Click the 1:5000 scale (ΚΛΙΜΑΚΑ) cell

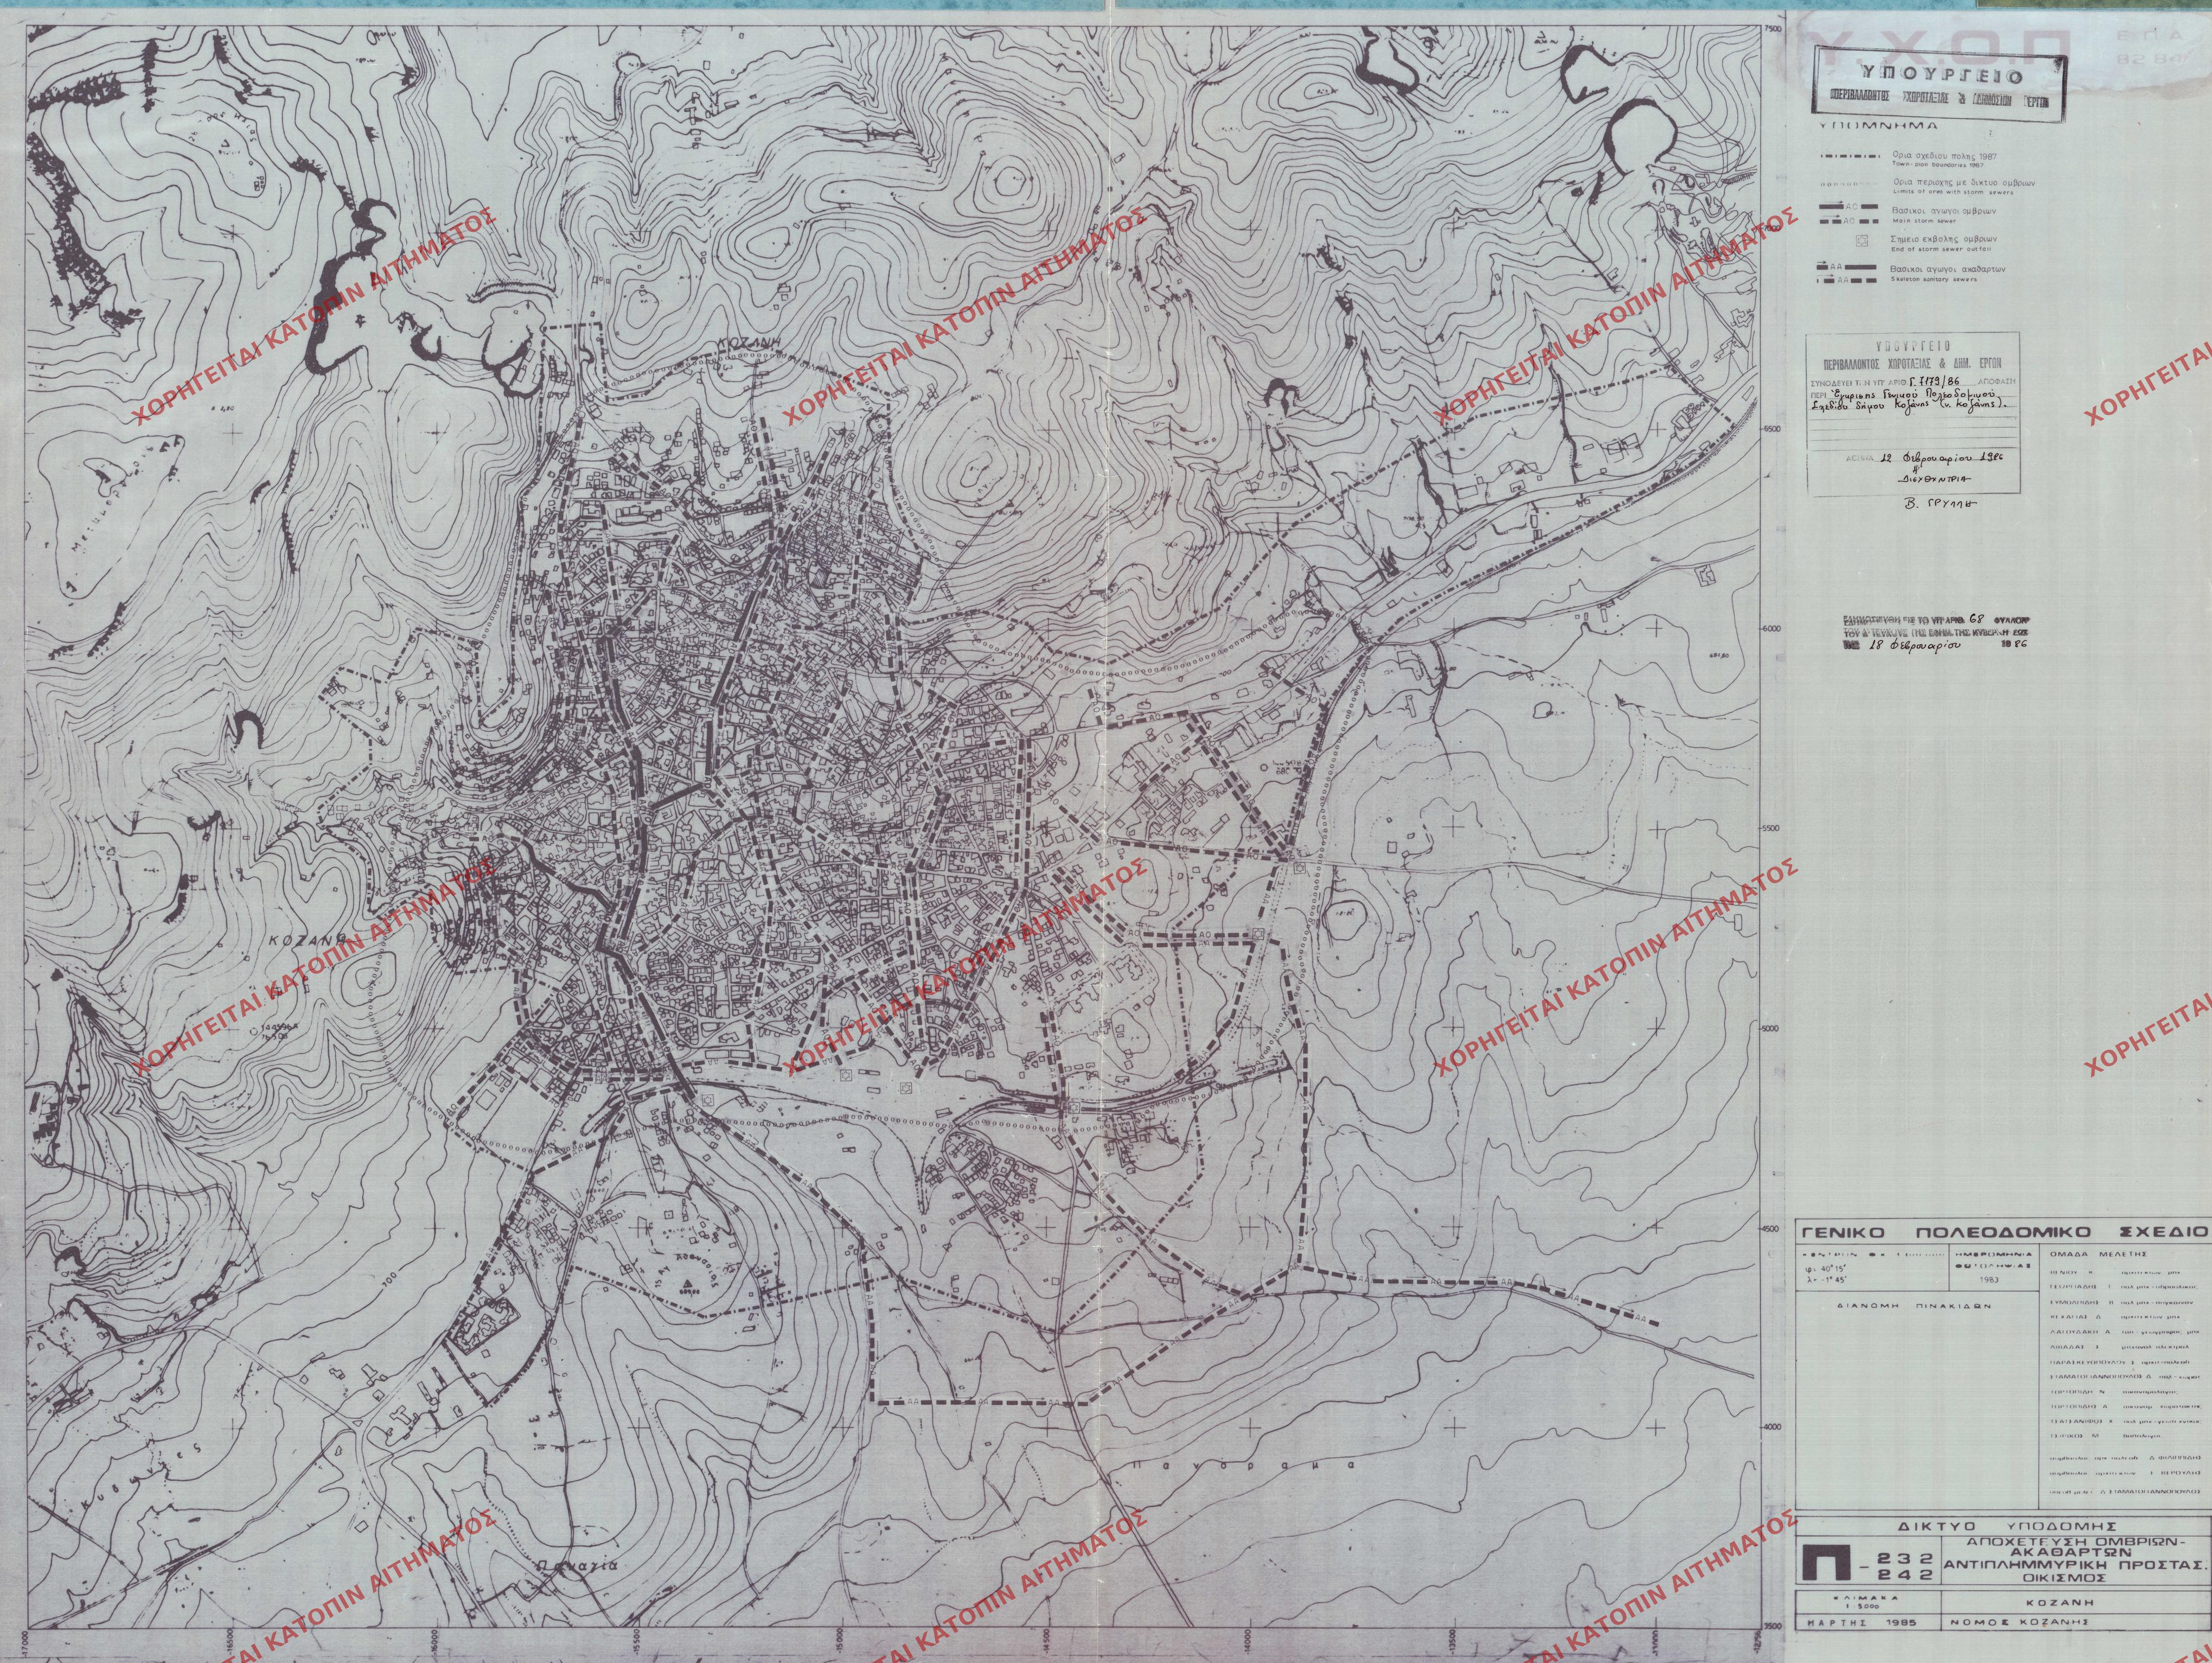(x=1868, y=1602)
